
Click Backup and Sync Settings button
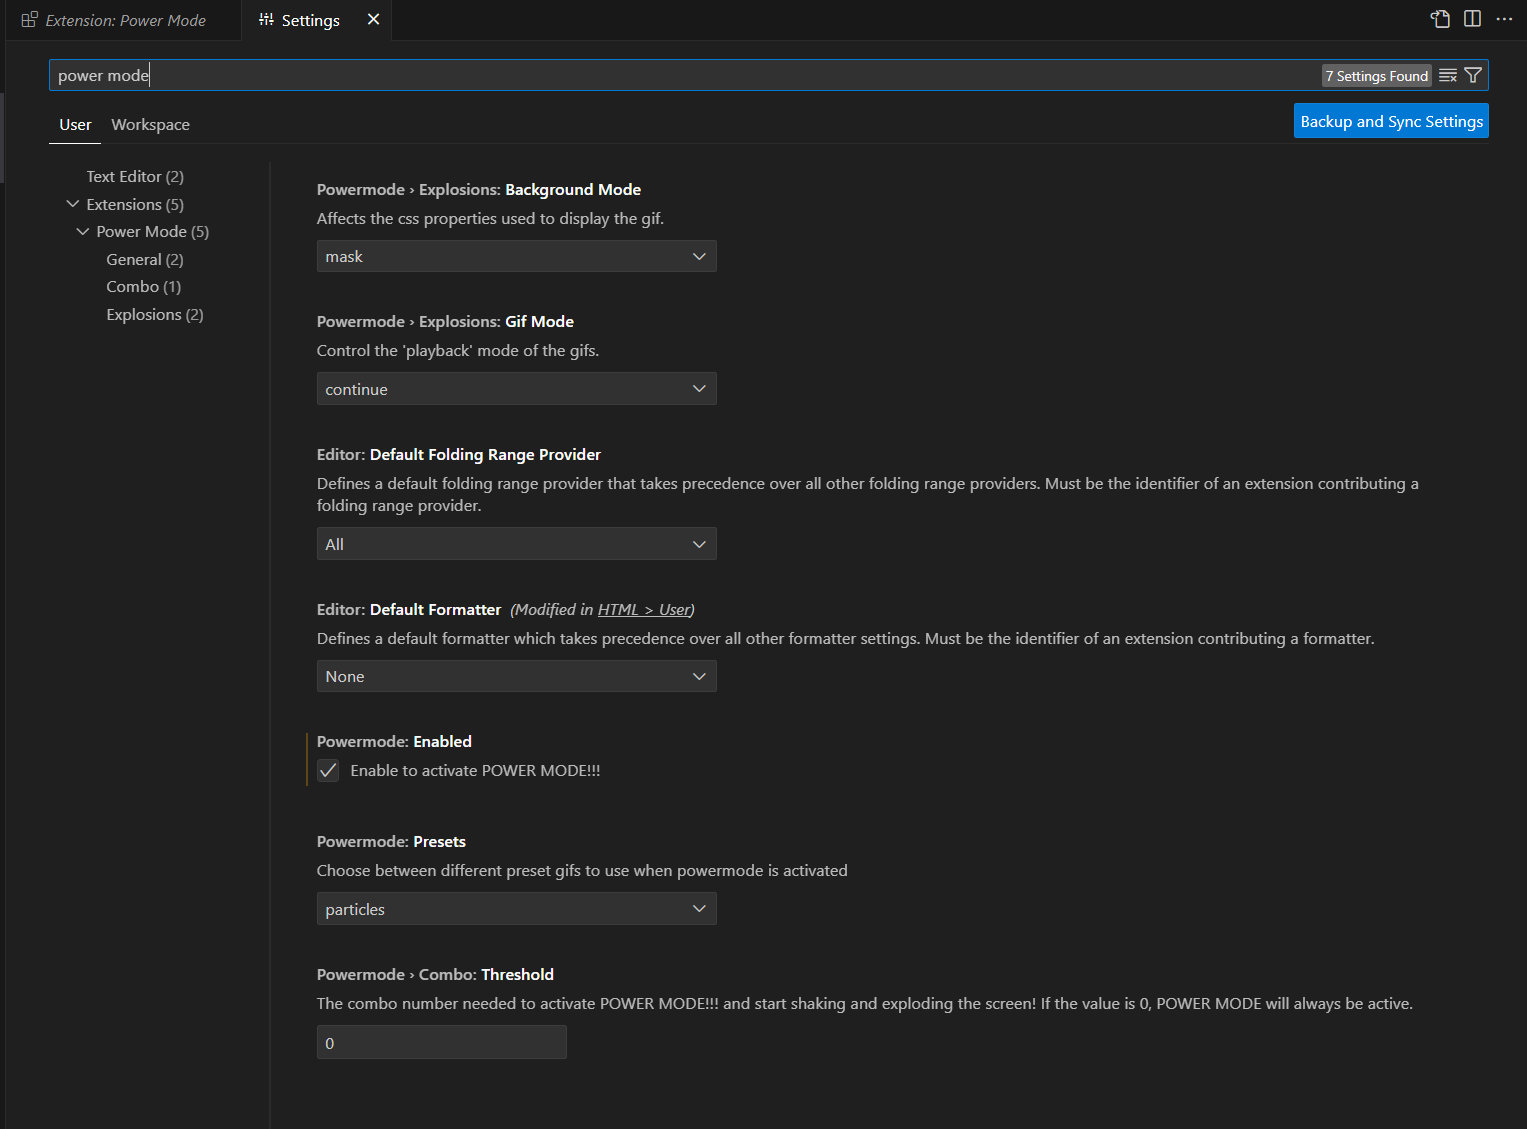1391,121
